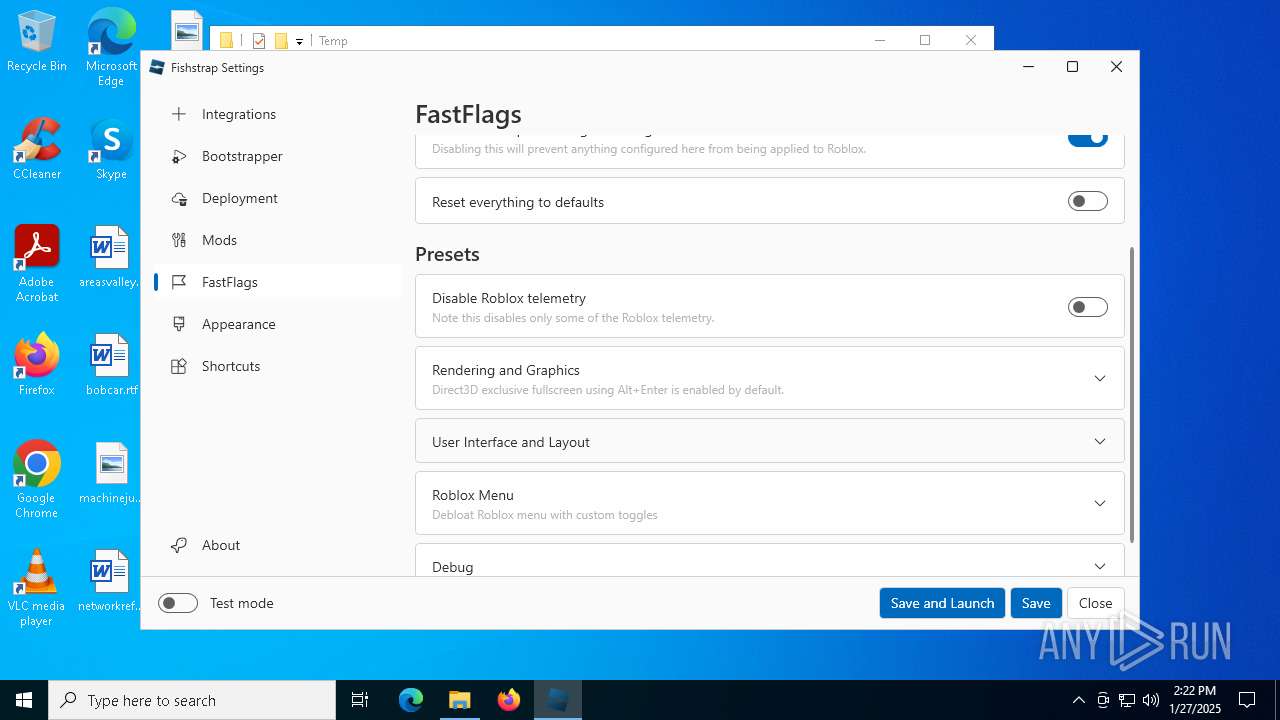The height and width of the screenshot is (720, 1280).
Task: Select areasvalley document on desktop
Action: (x=111, y=257)
